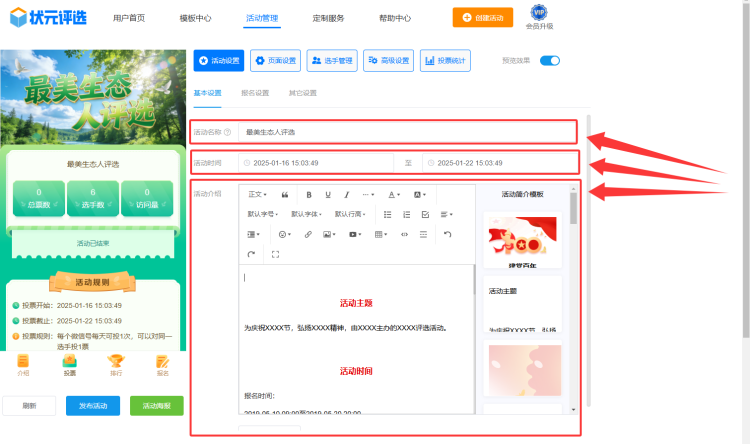Viewport: 750px width, 444px height.
Task: Open the 排行 tab in preview footer
Action: 116,365
